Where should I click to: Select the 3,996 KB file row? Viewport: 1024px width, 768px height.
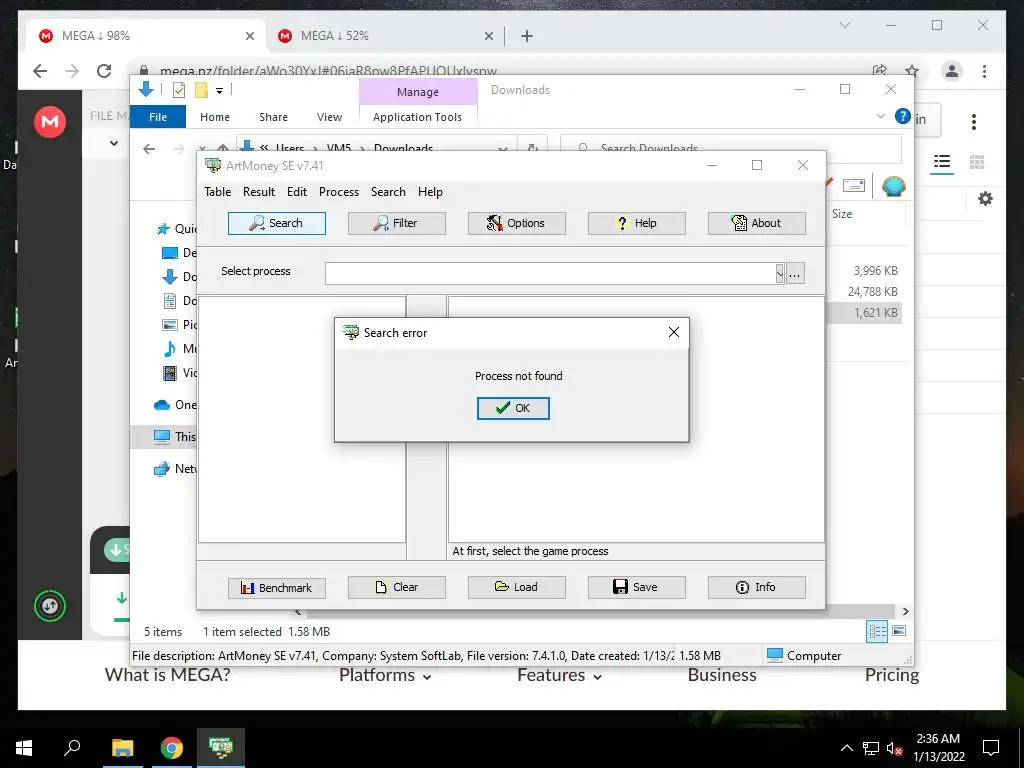tap(875, 270)
